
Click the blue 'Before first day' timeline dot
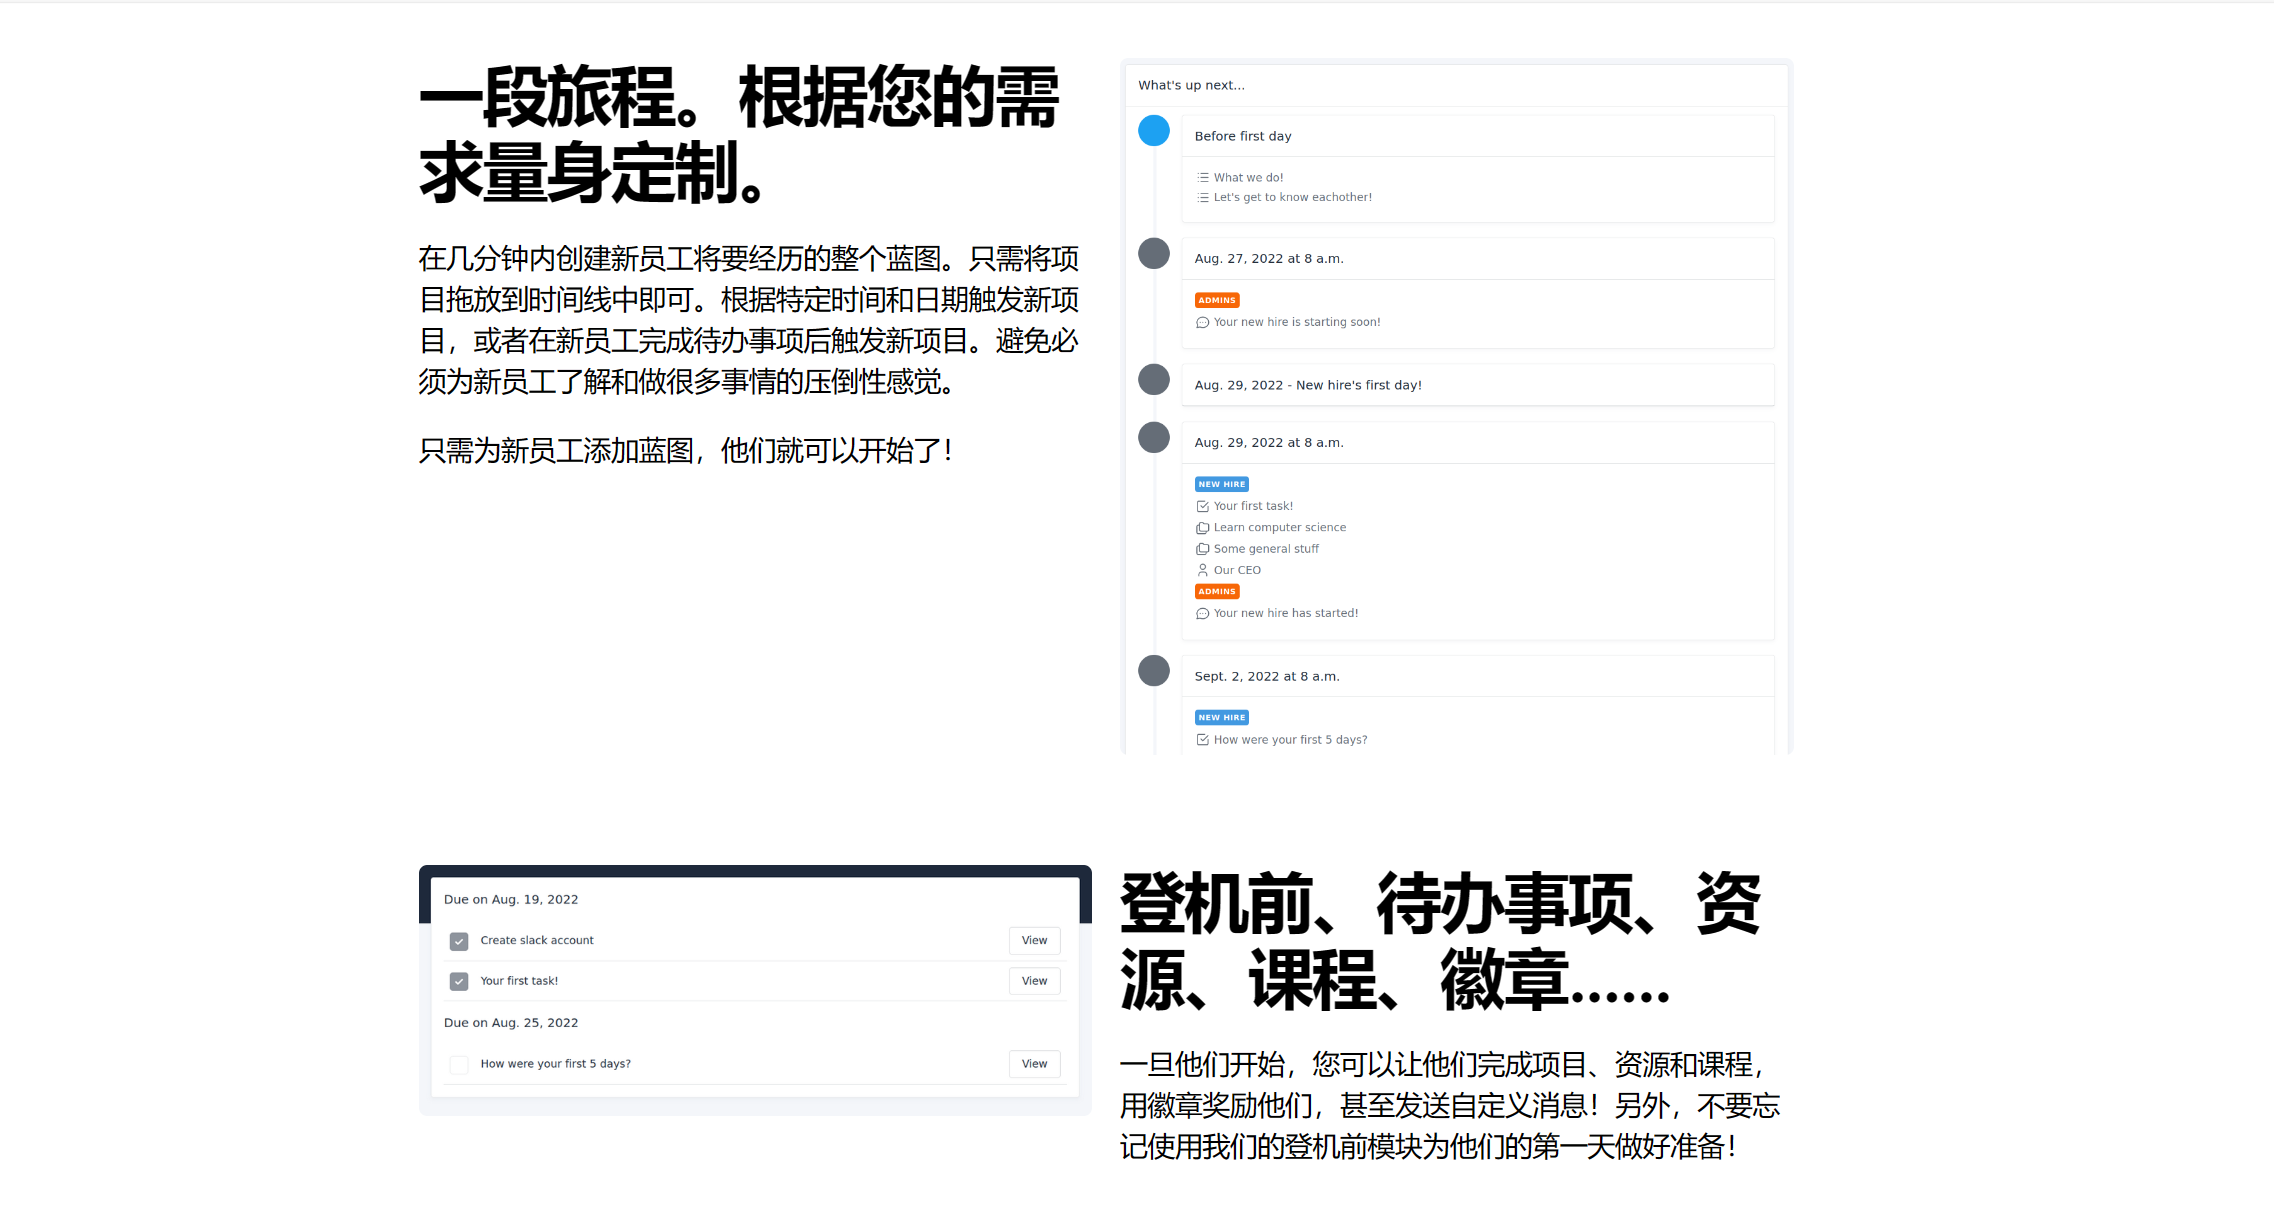click(1153, 131)
